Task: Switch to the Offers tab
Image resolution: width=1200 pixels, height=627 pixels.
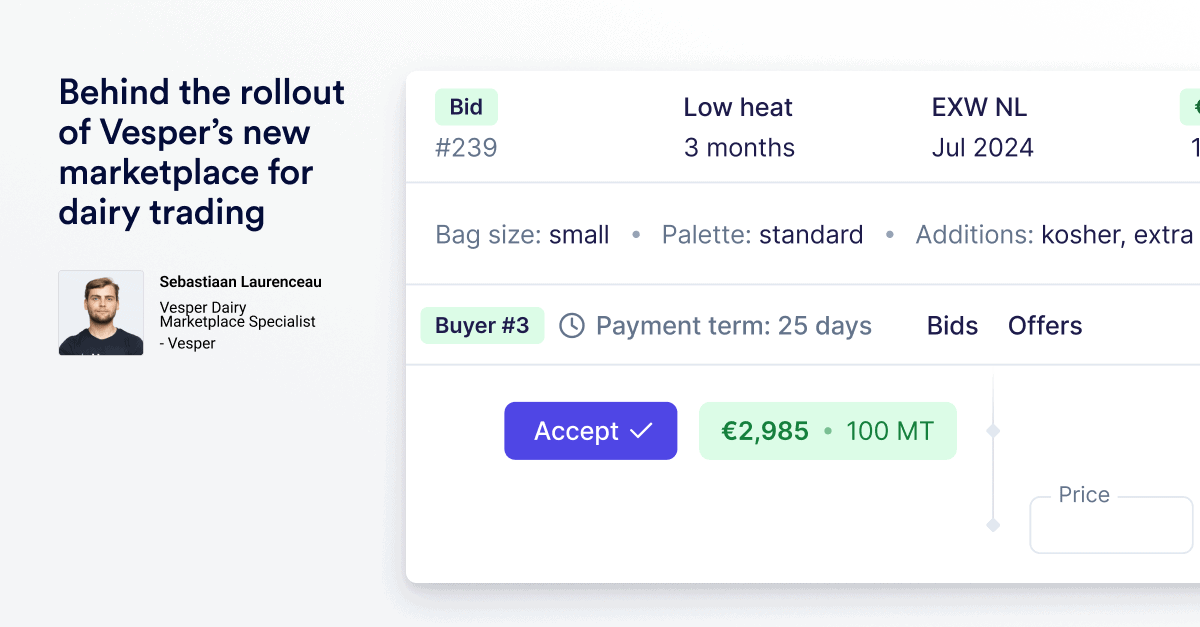Action: [1045, 326]
